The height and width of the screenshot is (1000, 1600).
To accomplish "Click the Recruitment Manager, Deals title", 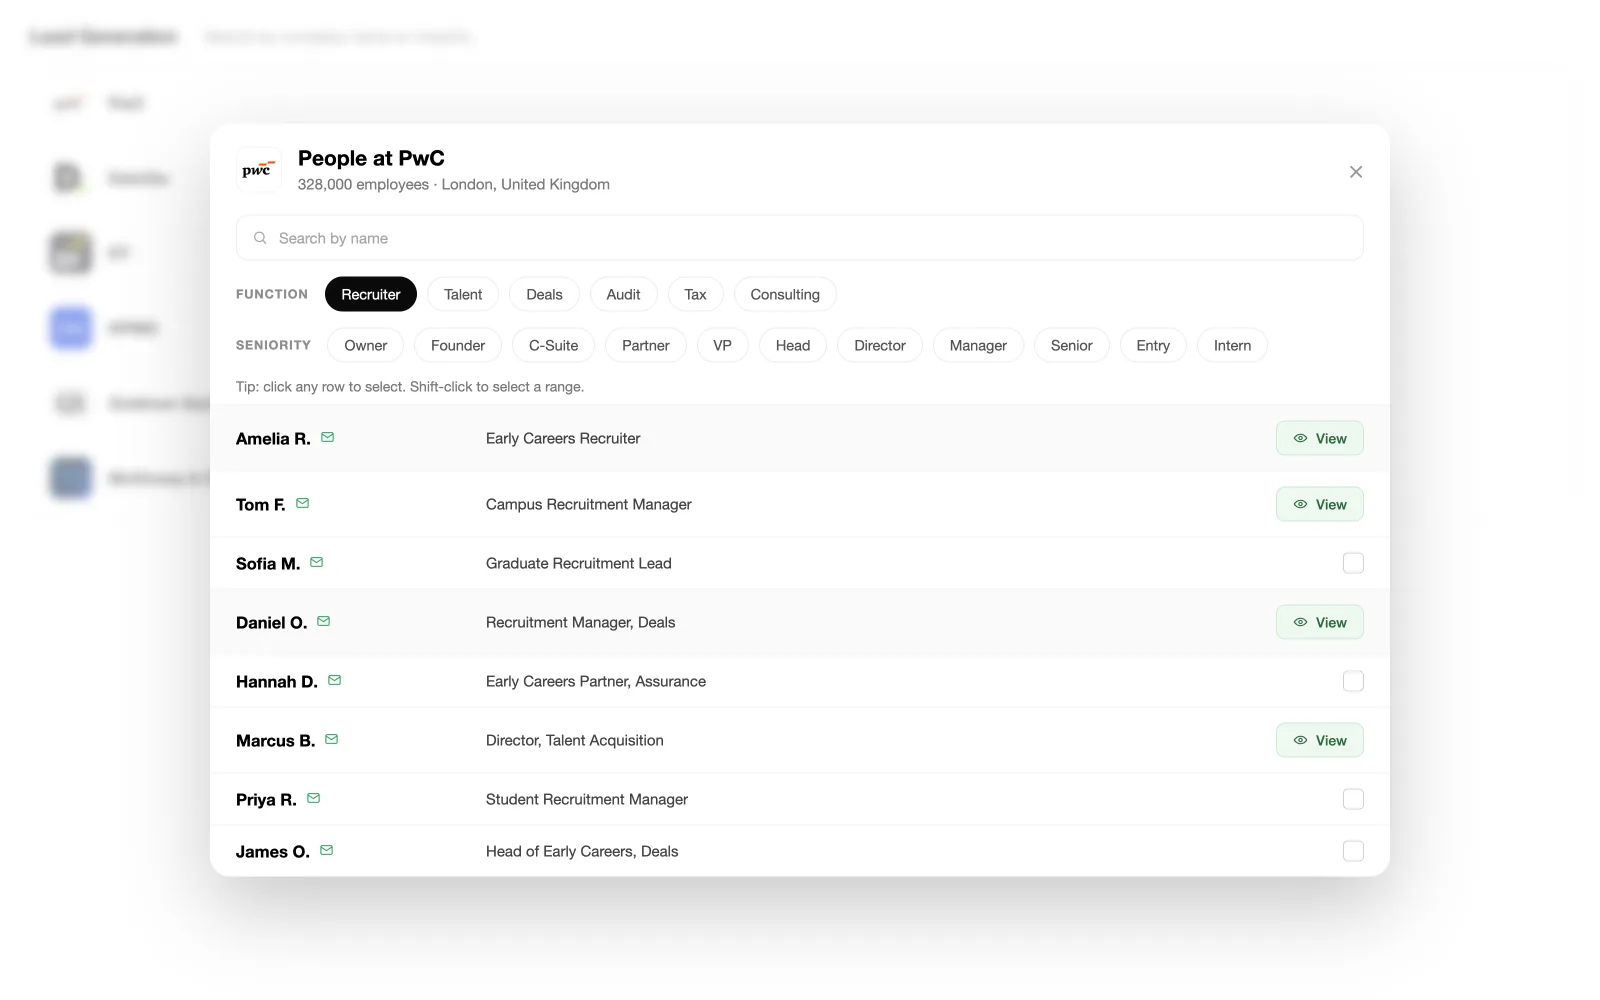I will pos(581,622).
